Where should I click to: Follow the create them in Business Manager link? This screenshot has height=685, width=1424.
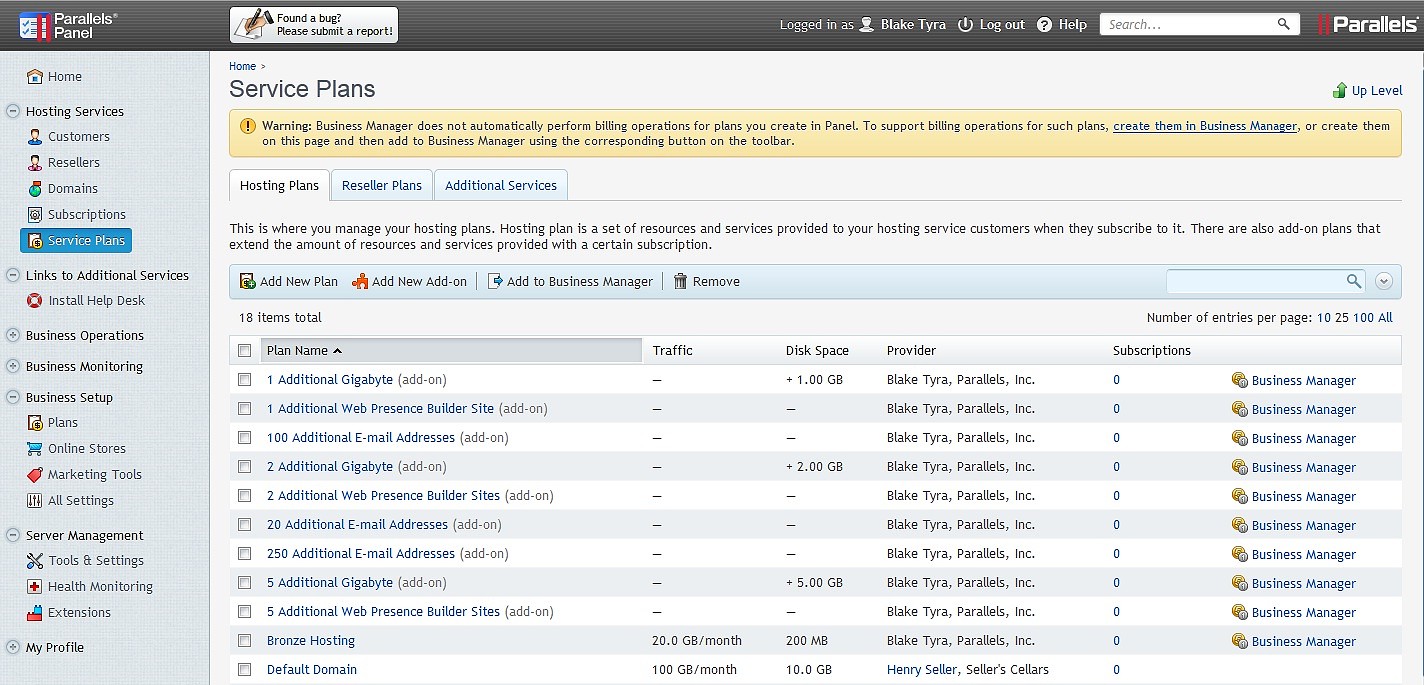1205,126
